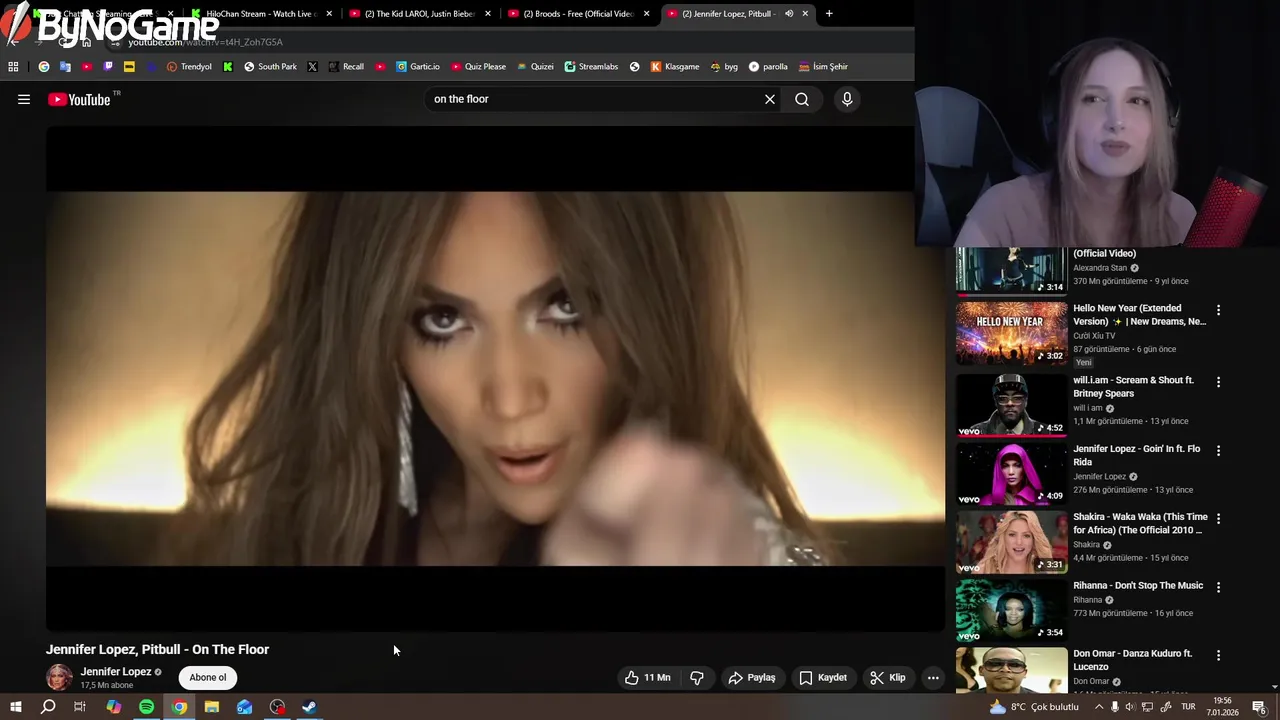
Task: Switch to The Kid LAROI, Justin Bieber tab
Action: 420,13
